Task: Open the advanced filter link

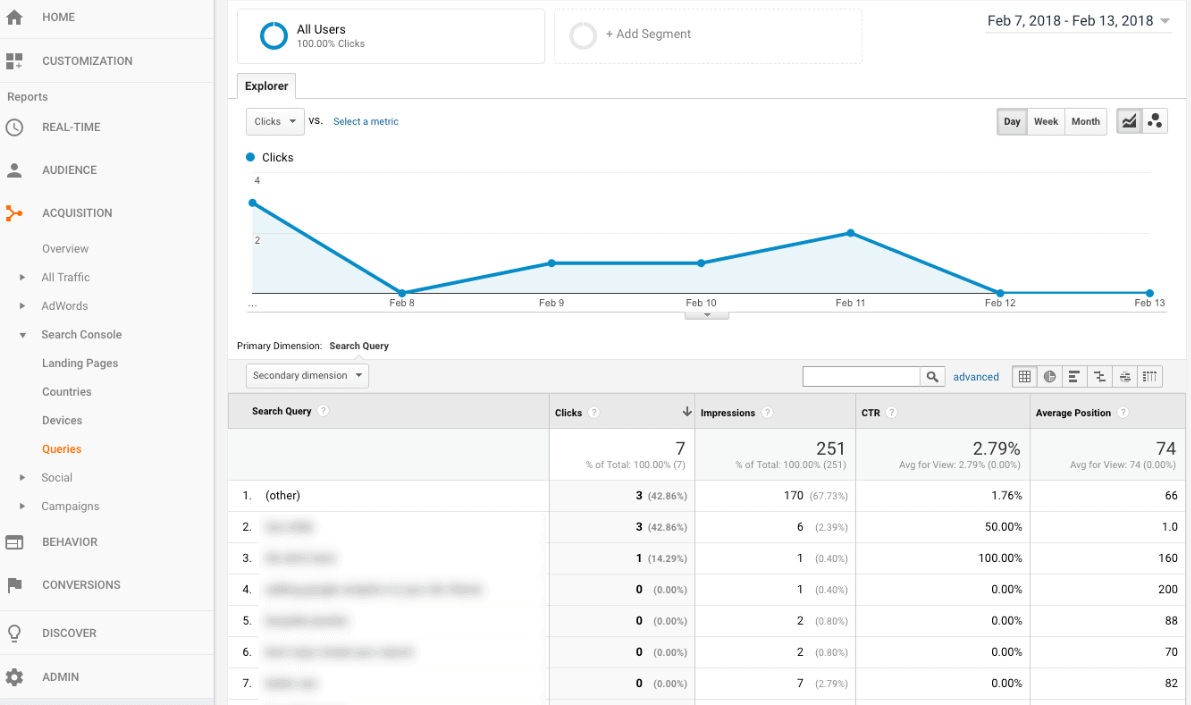Action: tap(976, 376)
